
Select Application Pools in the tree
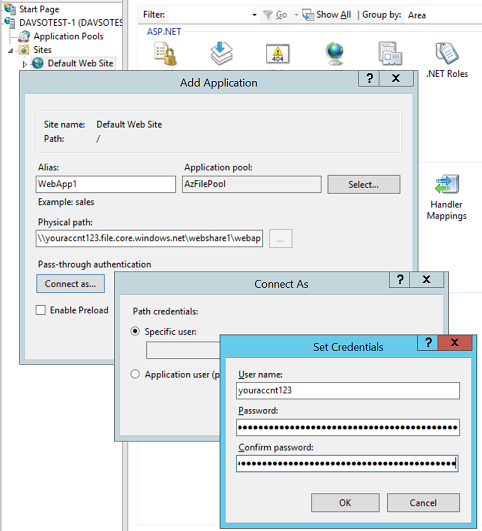point(68,36)
